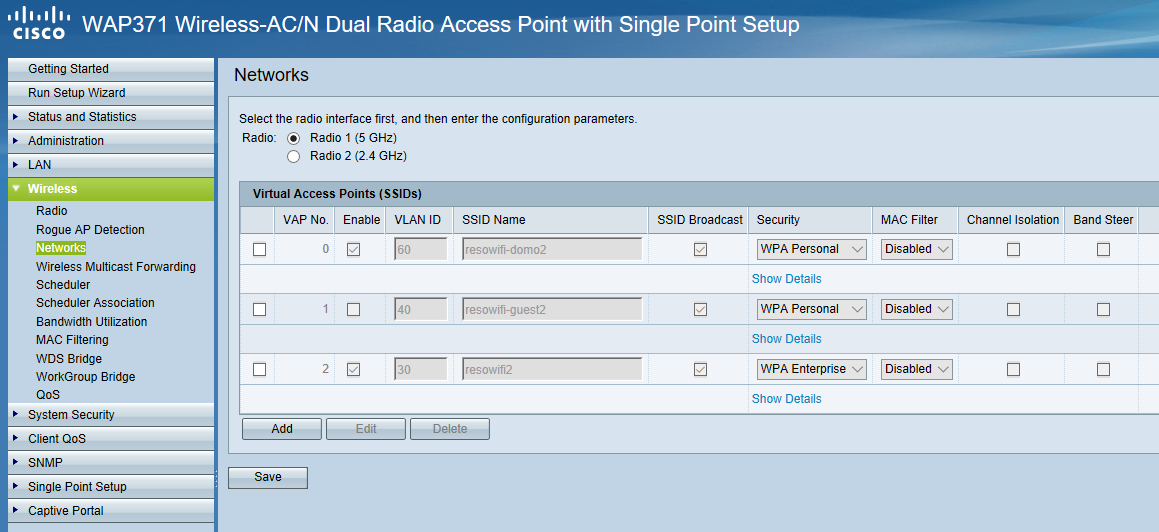Image resolution: width=1159 pixels, height=532 pixels.
Task: Click Delete button
Action: pos(449,429)
